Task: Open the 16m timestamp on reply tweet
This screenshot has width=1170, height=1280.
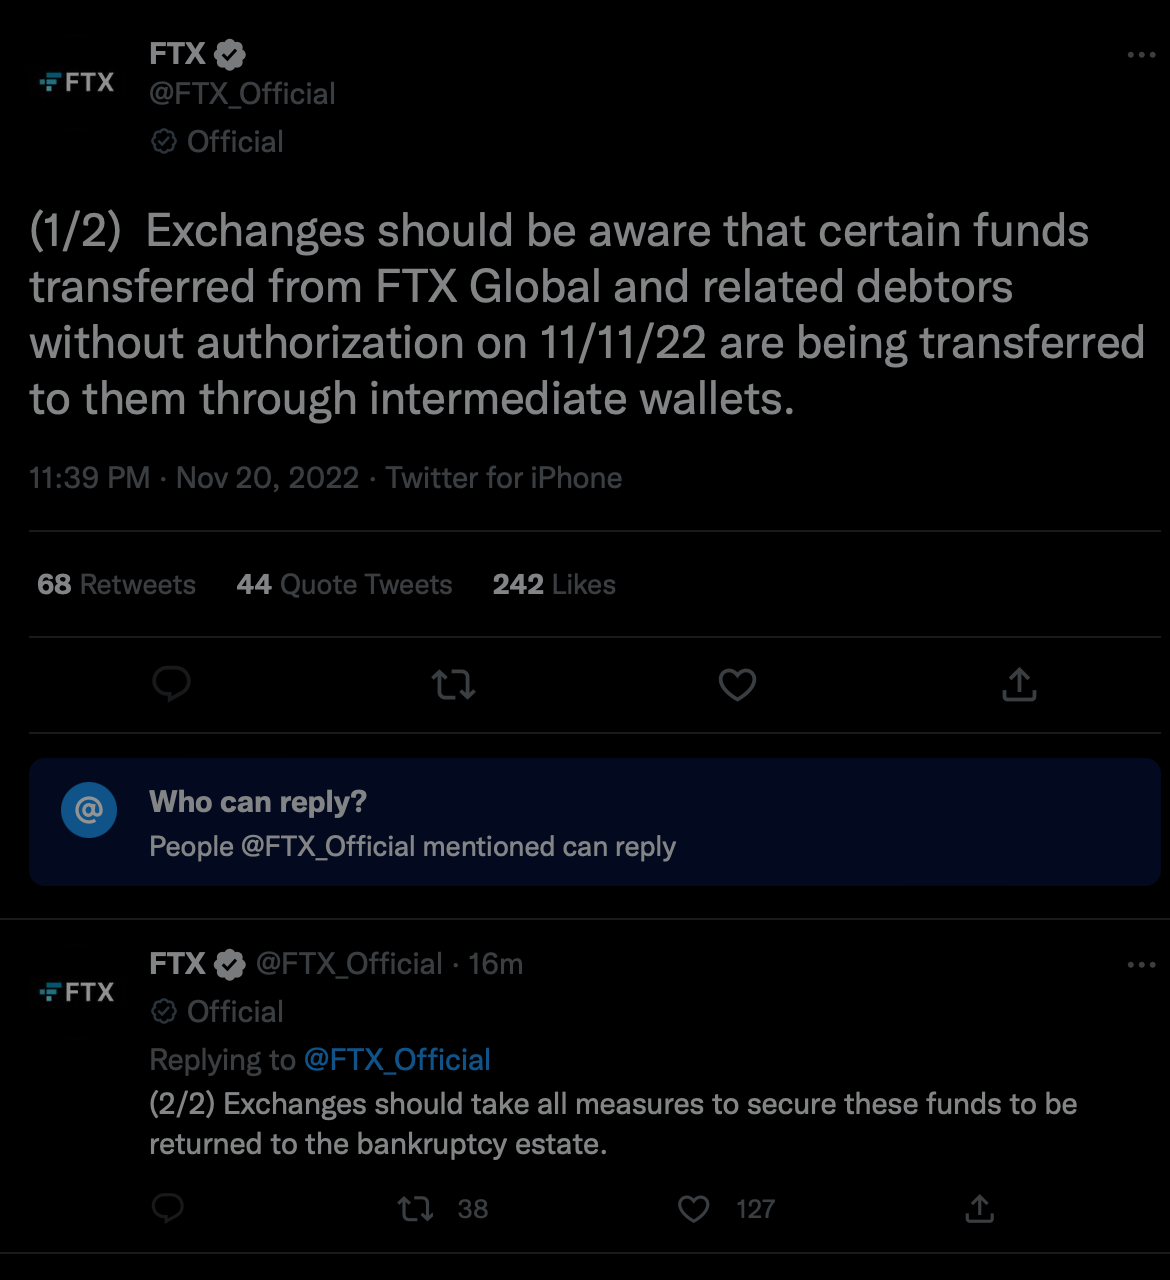Action: 496,964
